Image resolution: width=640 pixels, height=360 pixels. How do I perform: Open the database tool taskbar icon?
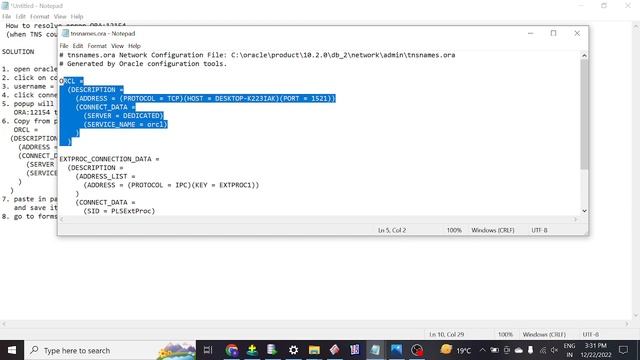pyautogui.click(x=272, y=350)
